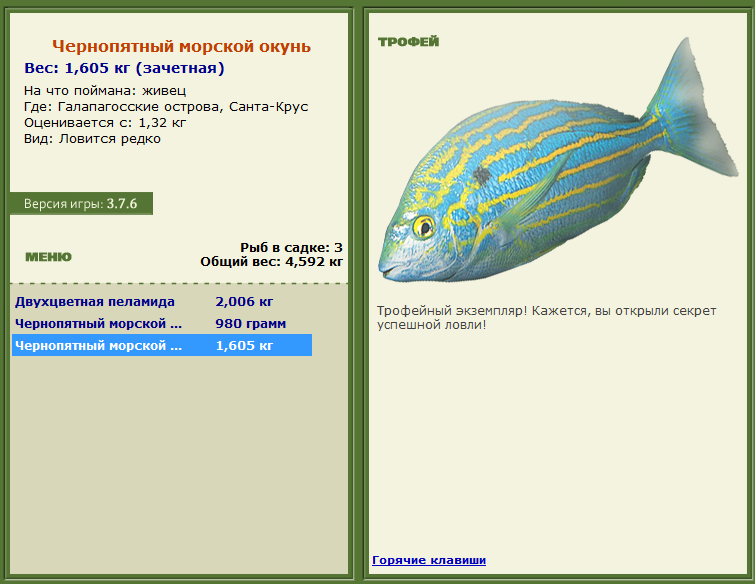Select the 980 грамм Чернопятный морской окунь entry
755x584 pixels.
point(99,323)
